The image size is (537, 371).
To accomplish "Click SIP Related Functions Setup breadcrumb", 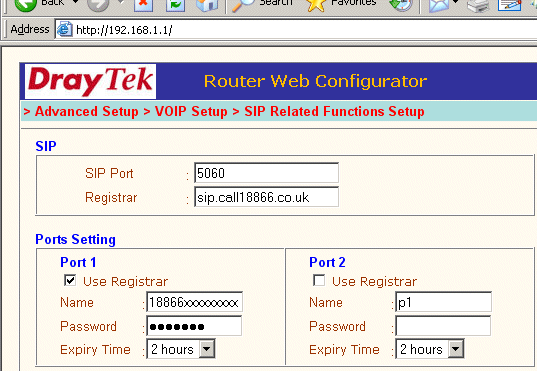I will (x=334, y=111).
